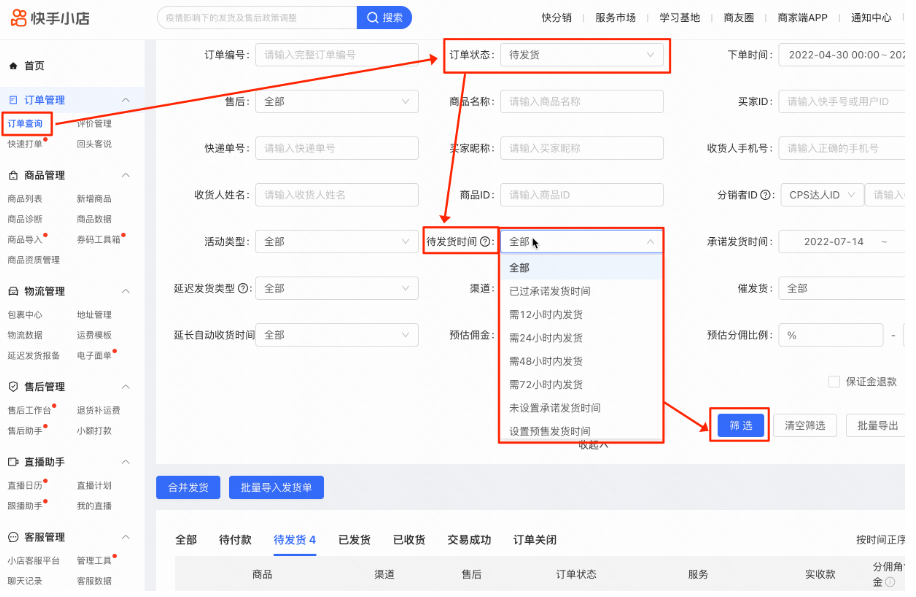Click the 售后管理 section icon
916x597 pixels.
(x=12, y=386)
